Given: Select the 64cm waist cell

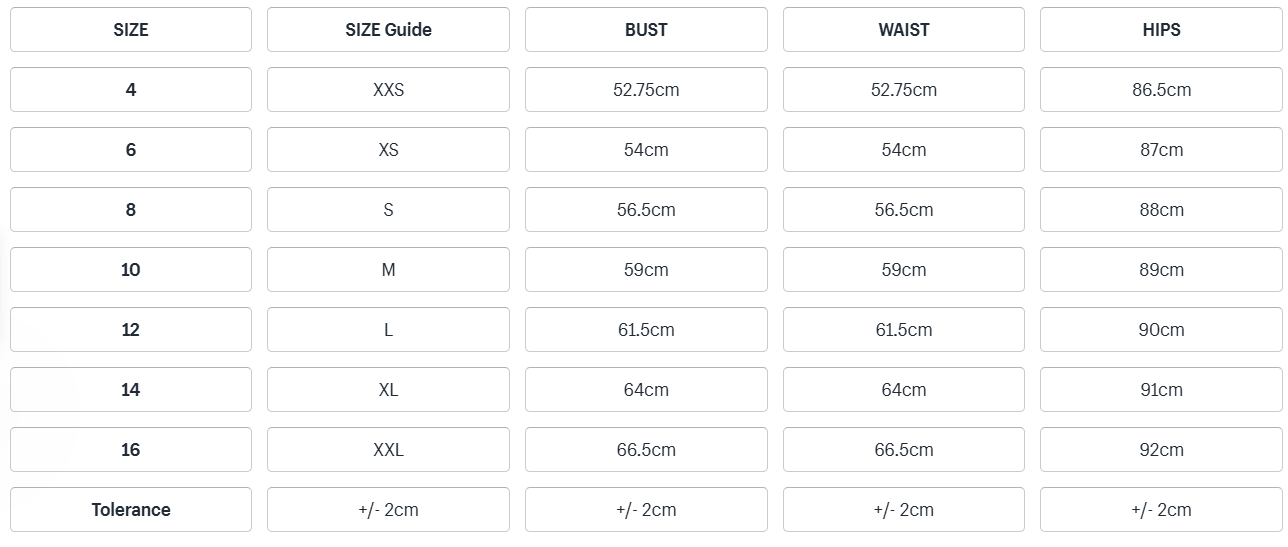Looking at the screenshot, I should (904, 390).
